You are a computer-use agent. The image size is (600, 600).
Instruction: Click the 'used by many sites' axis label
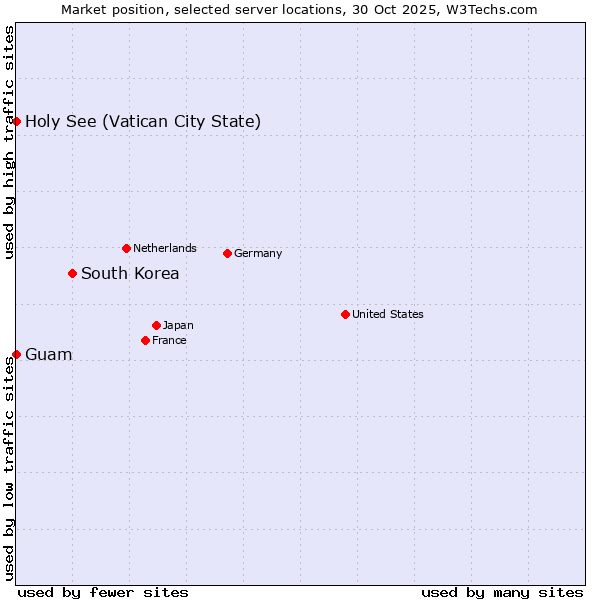click(502, 592)
